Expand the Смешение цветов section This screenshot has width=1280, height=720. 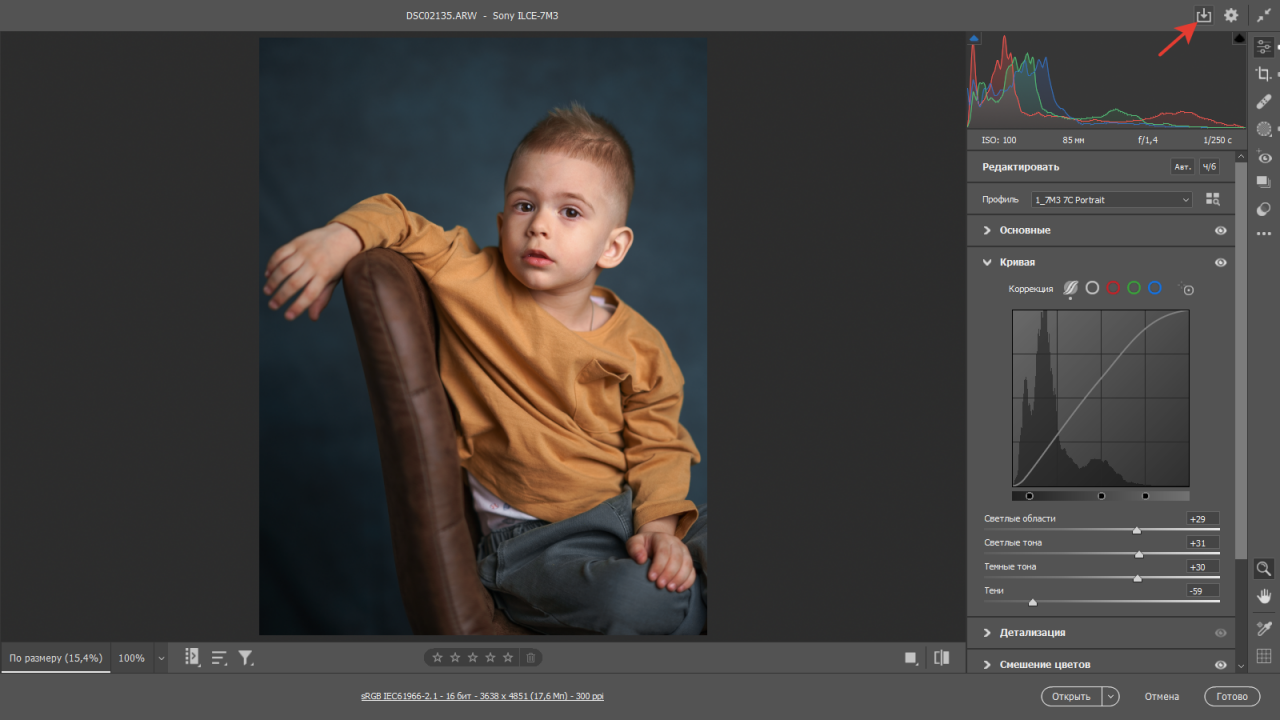(x=987, y=664)
